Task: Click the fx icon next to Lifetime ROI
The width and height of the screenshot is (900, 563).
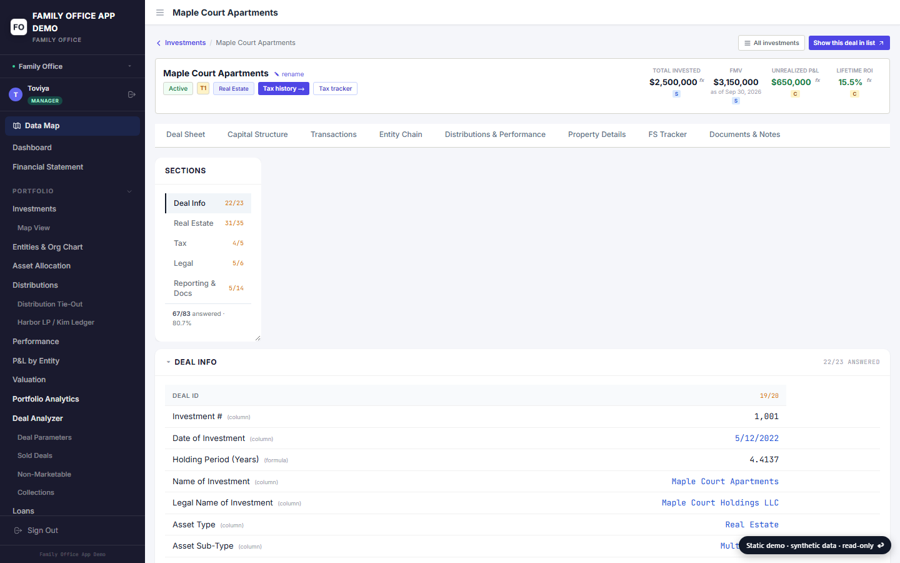Action: (x=869, y=80)
